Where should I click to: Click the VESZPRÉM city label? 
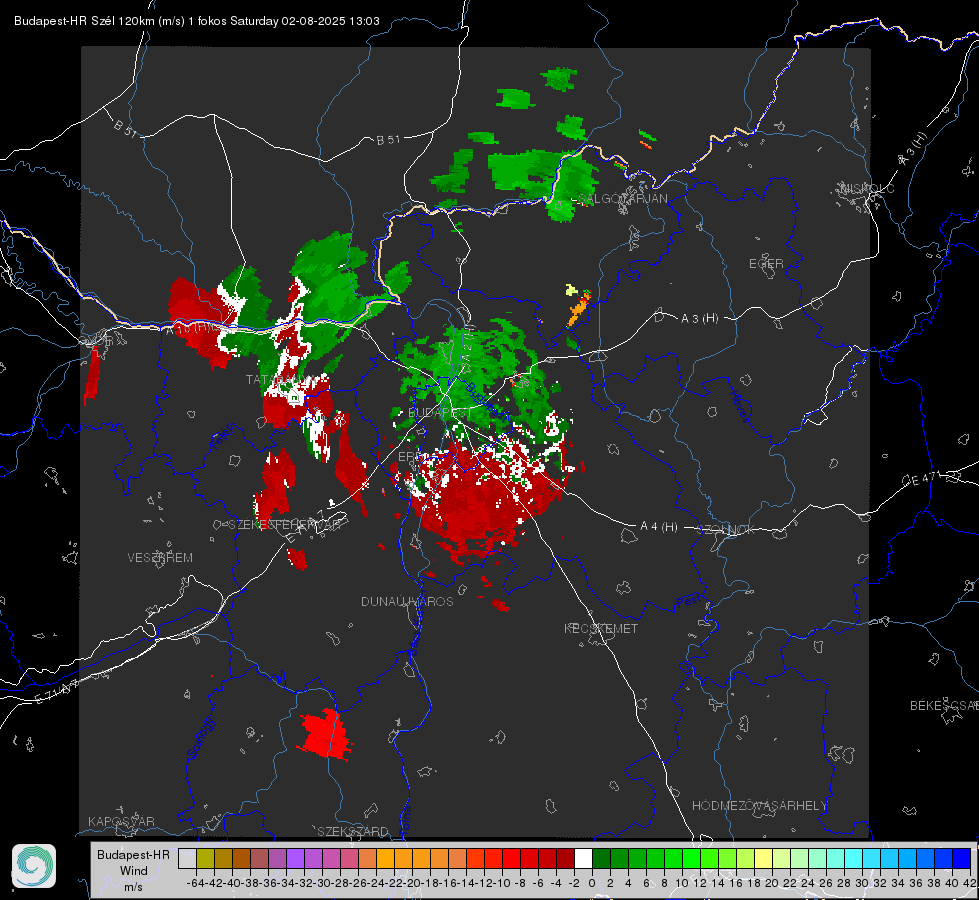(160, 557)
